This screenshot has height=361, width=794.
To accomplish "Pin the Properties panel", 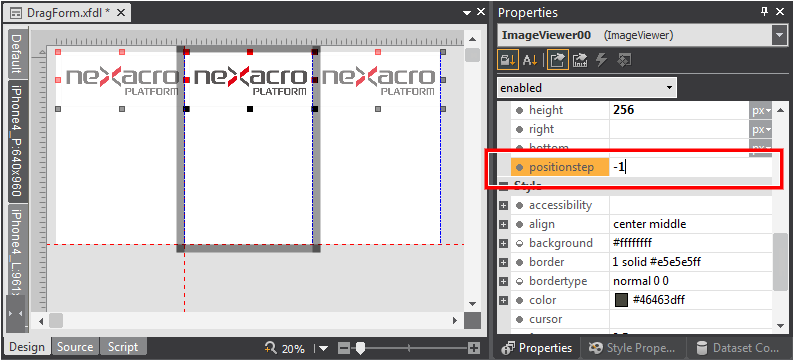I will [x=765, y=12].
